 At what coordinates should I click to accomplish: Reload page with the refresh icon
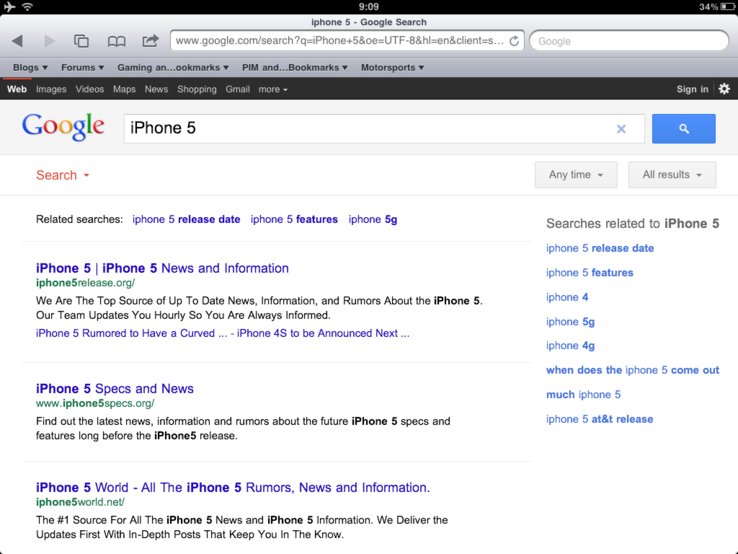click(x=514, y=41)
